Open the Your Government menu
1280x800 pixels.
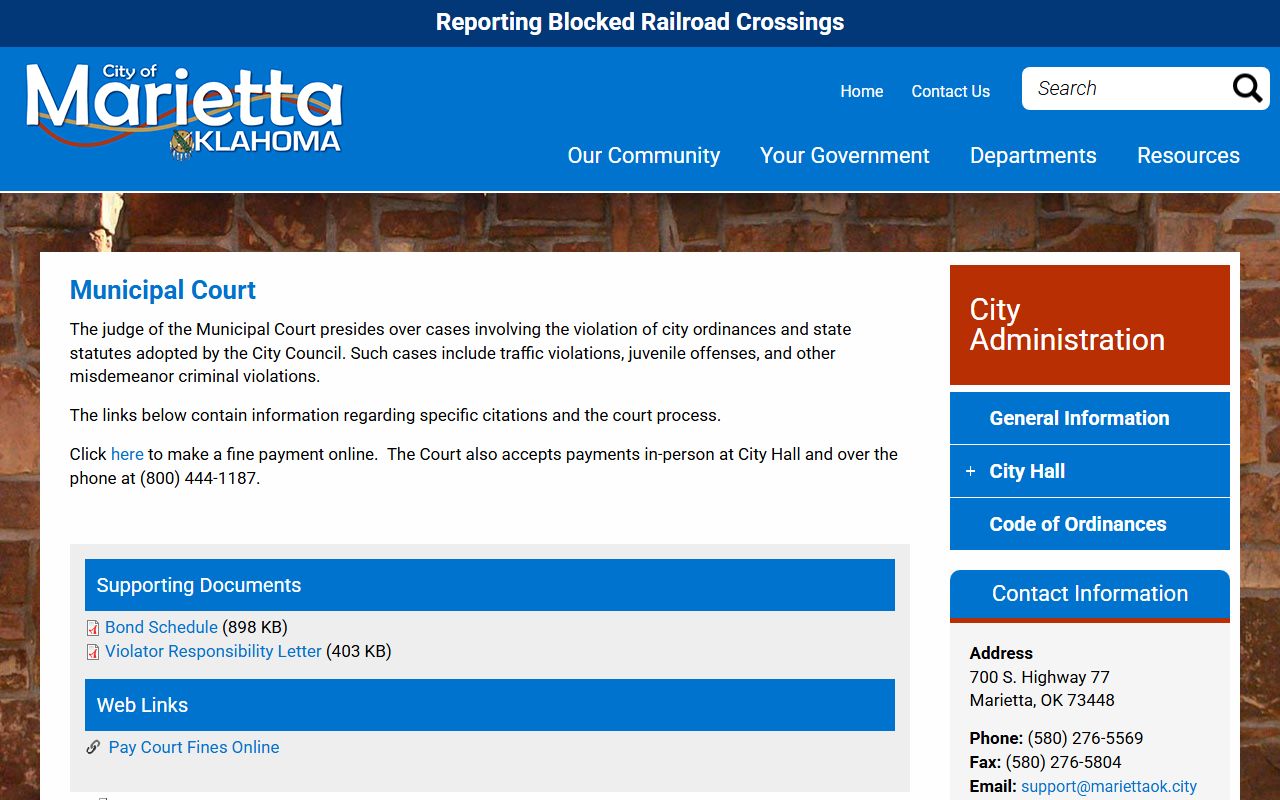tap(845, 155)
